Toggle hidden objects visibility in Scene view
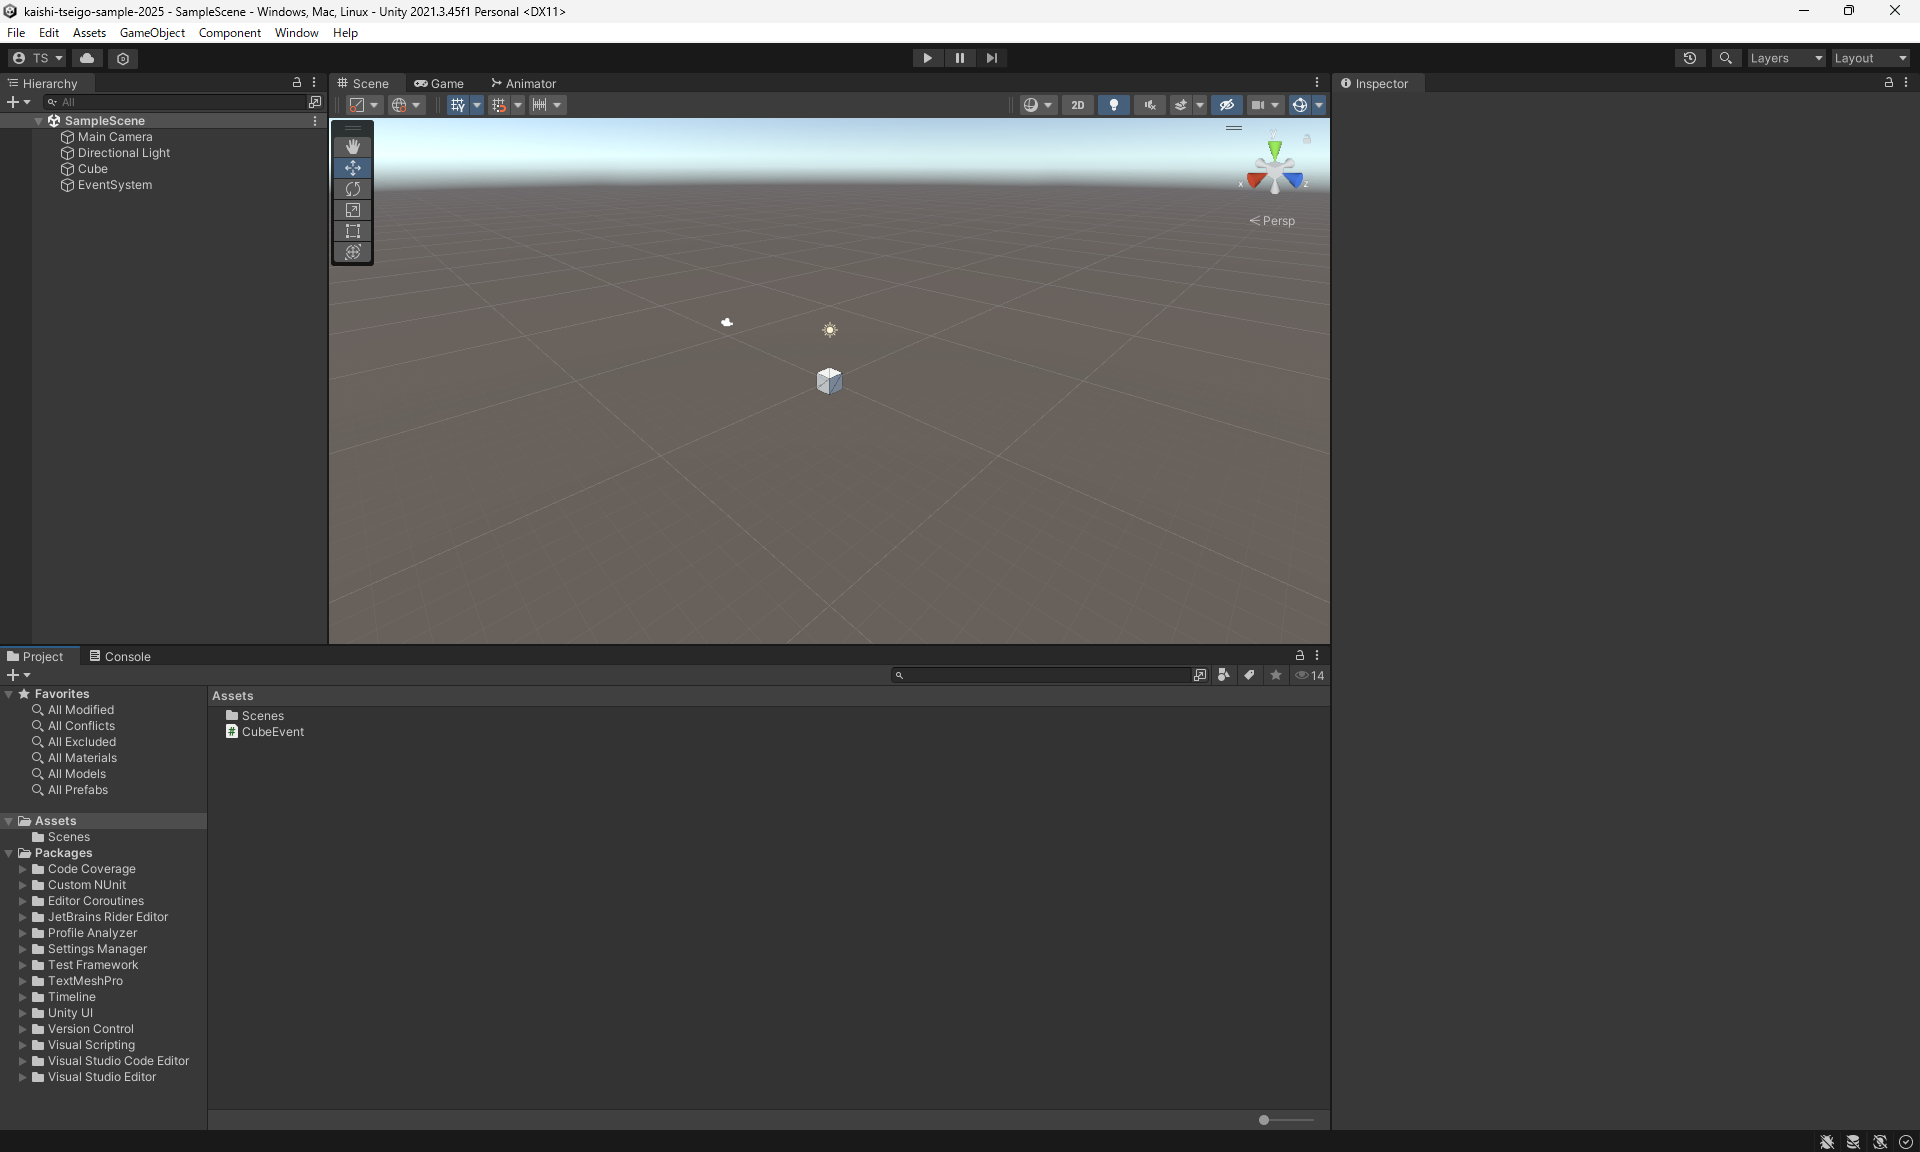This screenshot has width=1920, height=1152. click(x=1227, y=105)
